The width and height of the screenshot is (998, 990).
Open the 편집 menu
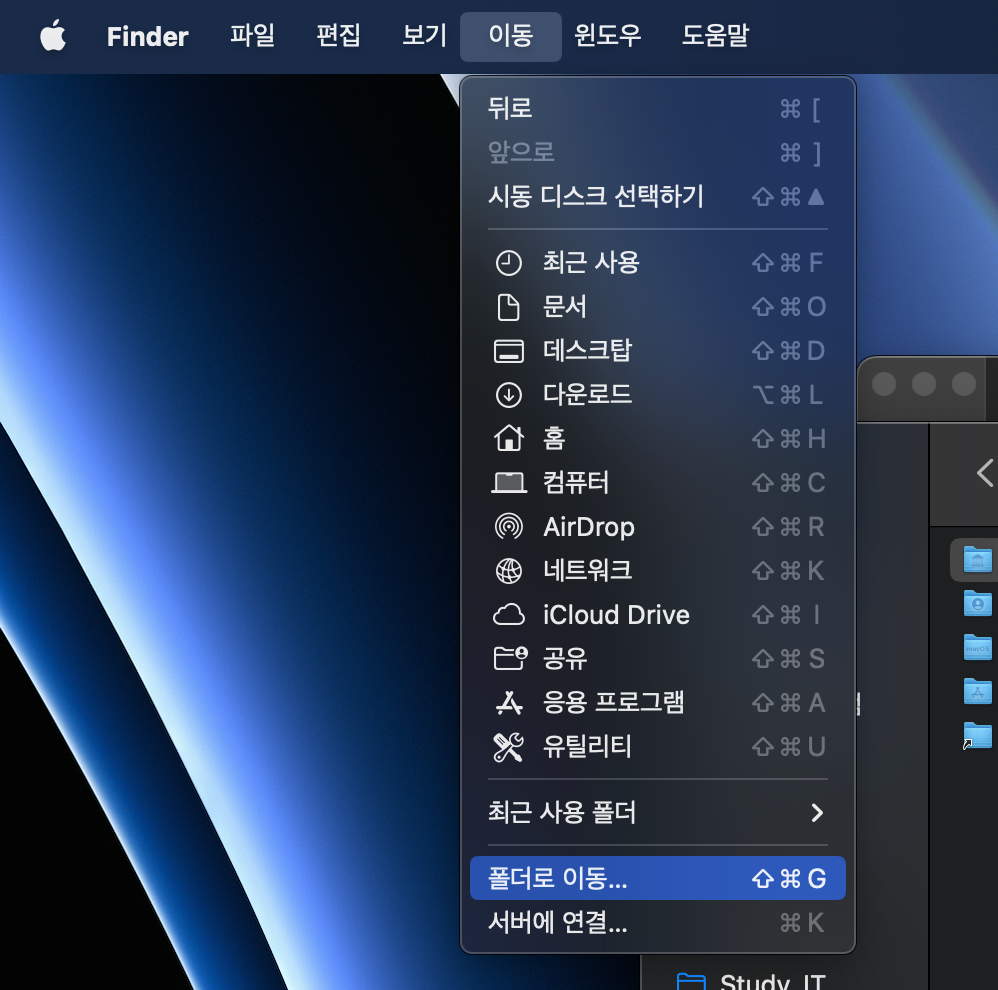(x=339, y=36)
